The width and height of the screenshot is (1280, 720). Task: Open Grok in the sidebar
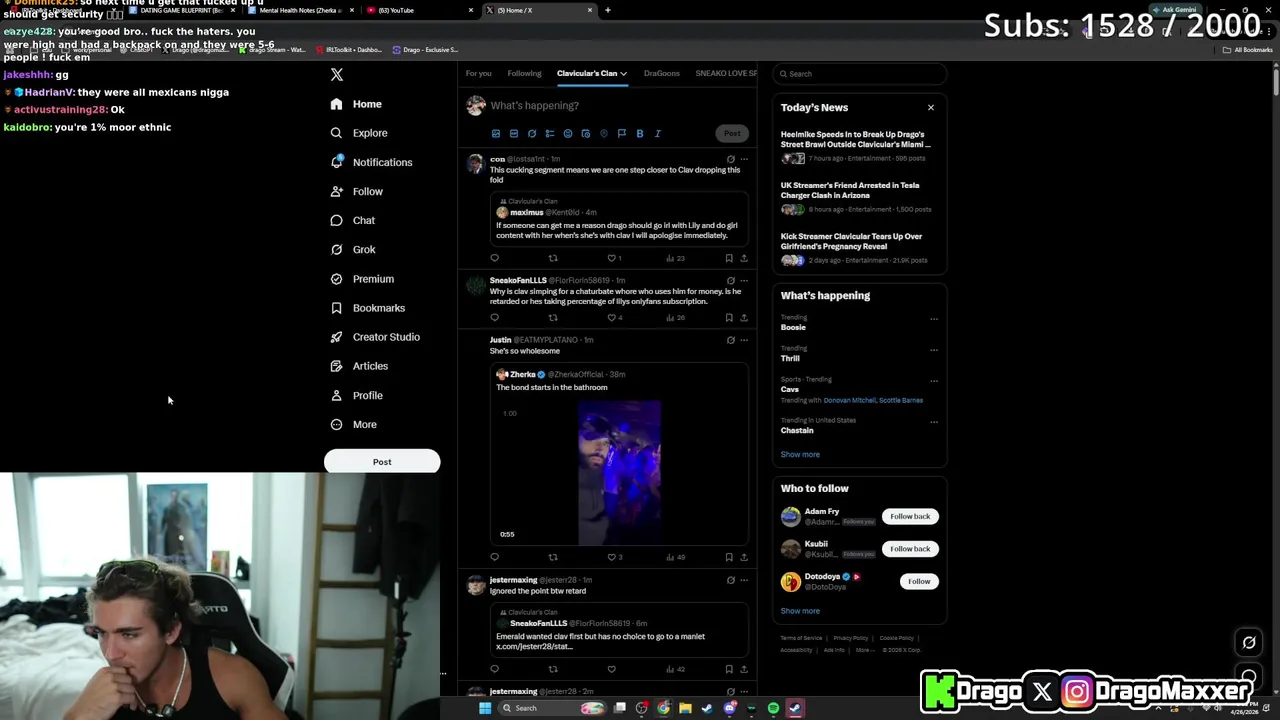click(353, 249)
